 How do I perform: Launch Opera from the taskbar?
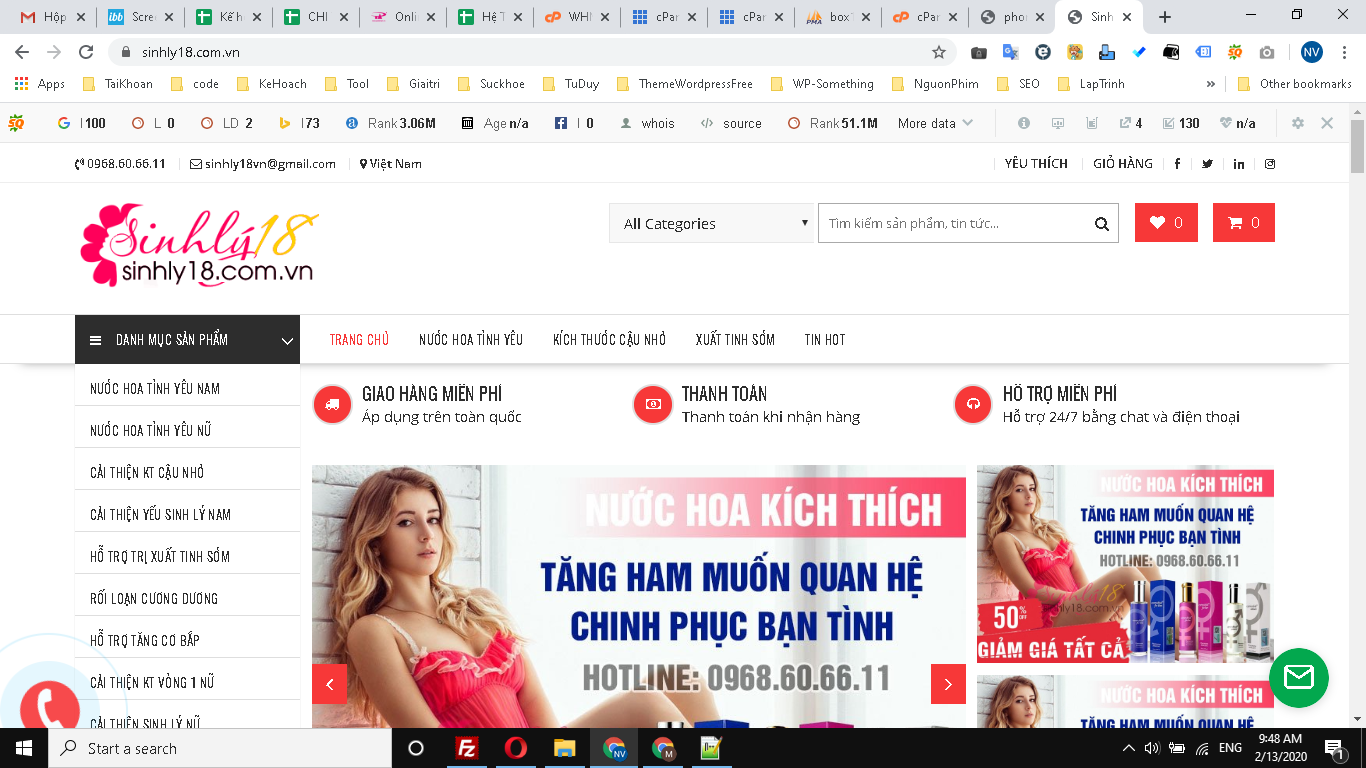point(516,748)
